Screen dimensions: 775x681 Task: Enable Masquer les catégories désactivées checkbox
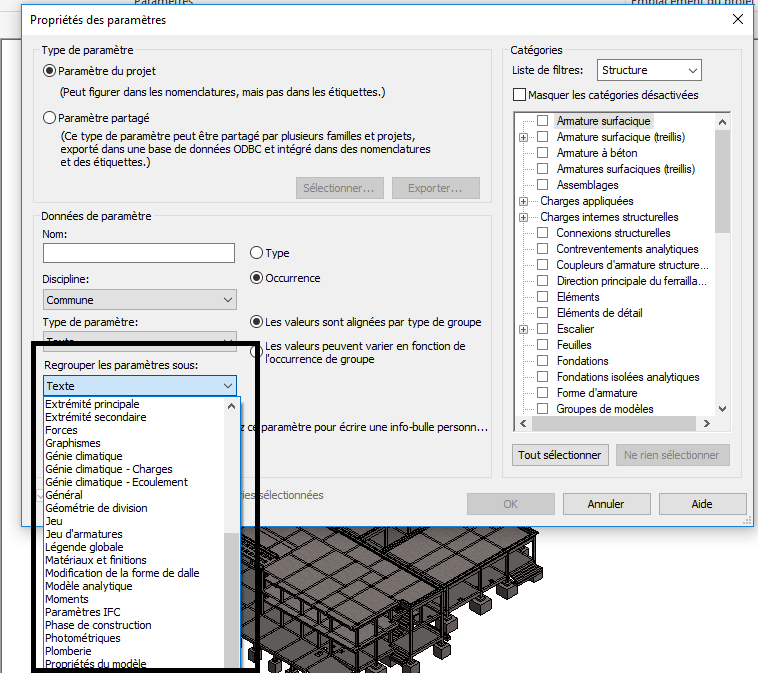(519, 95)
